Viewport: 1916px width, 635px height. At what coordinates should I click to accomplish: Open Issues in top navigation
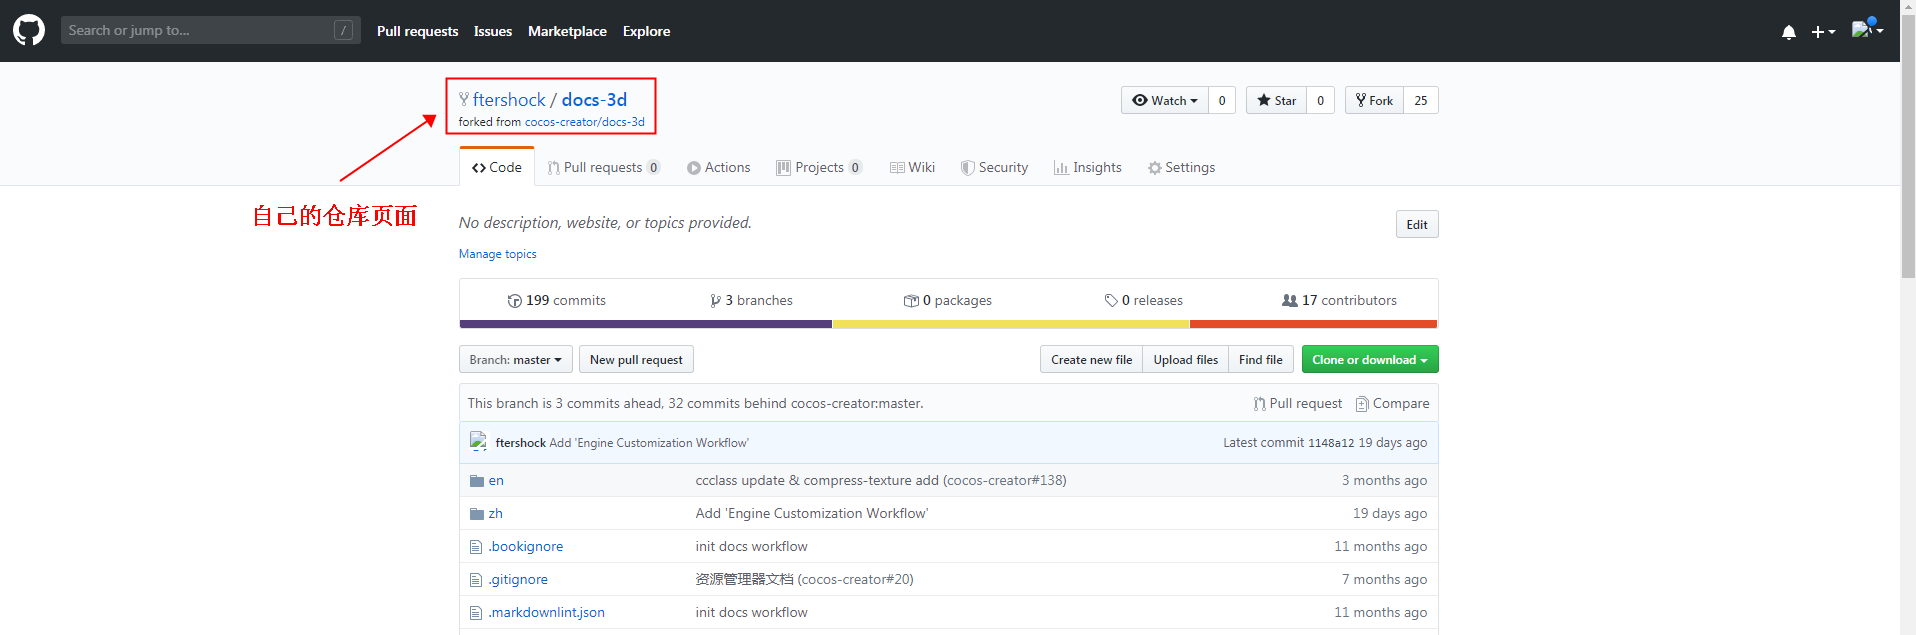coord(493,31)
